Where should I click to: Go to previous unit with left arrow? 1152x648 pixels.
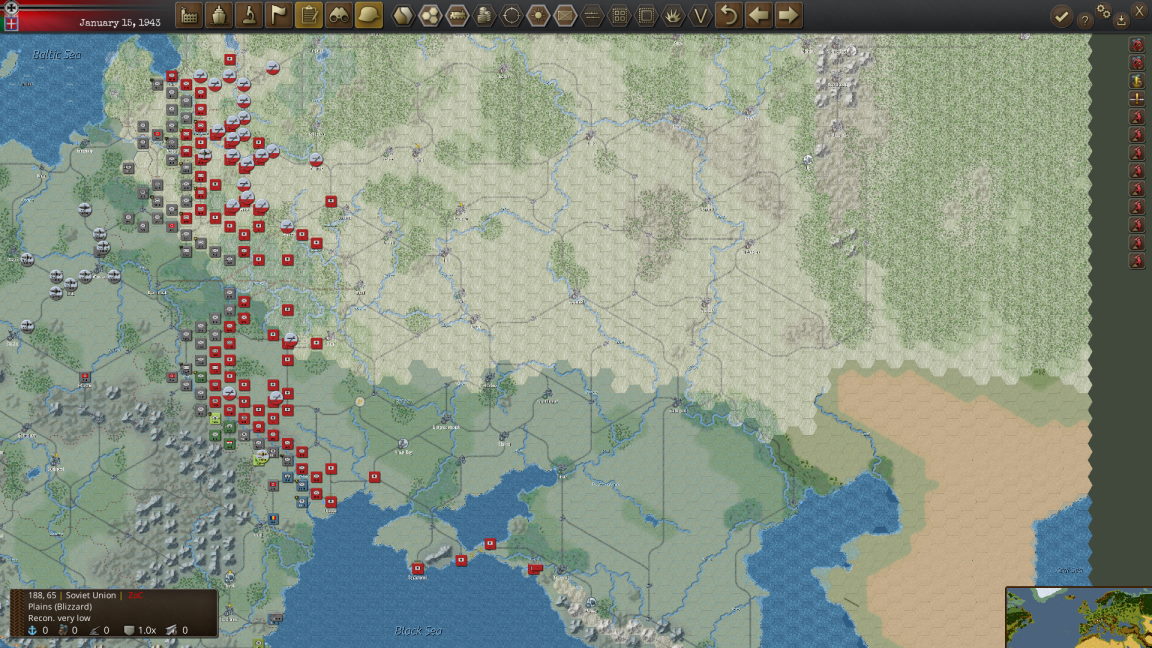tap(758, 15)
